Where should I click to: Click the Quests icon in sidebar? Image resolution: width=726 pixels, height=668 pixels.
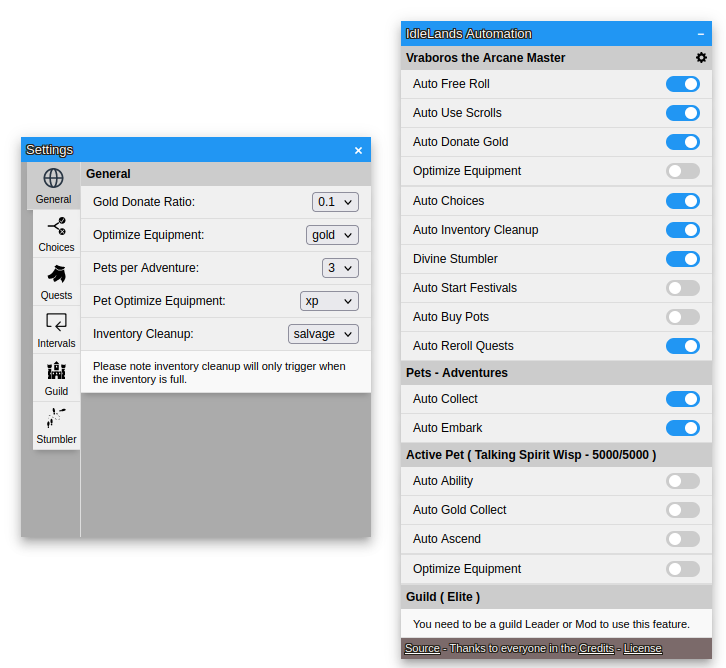point(56,275)
